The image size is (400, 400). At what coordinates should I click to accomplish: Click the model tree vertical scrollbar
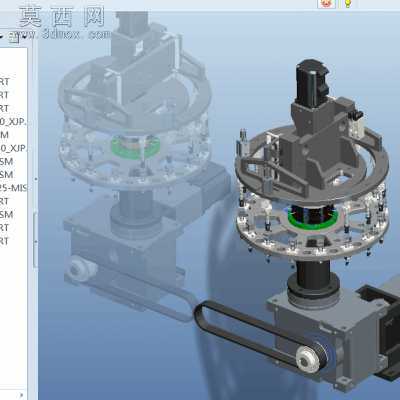35,239
